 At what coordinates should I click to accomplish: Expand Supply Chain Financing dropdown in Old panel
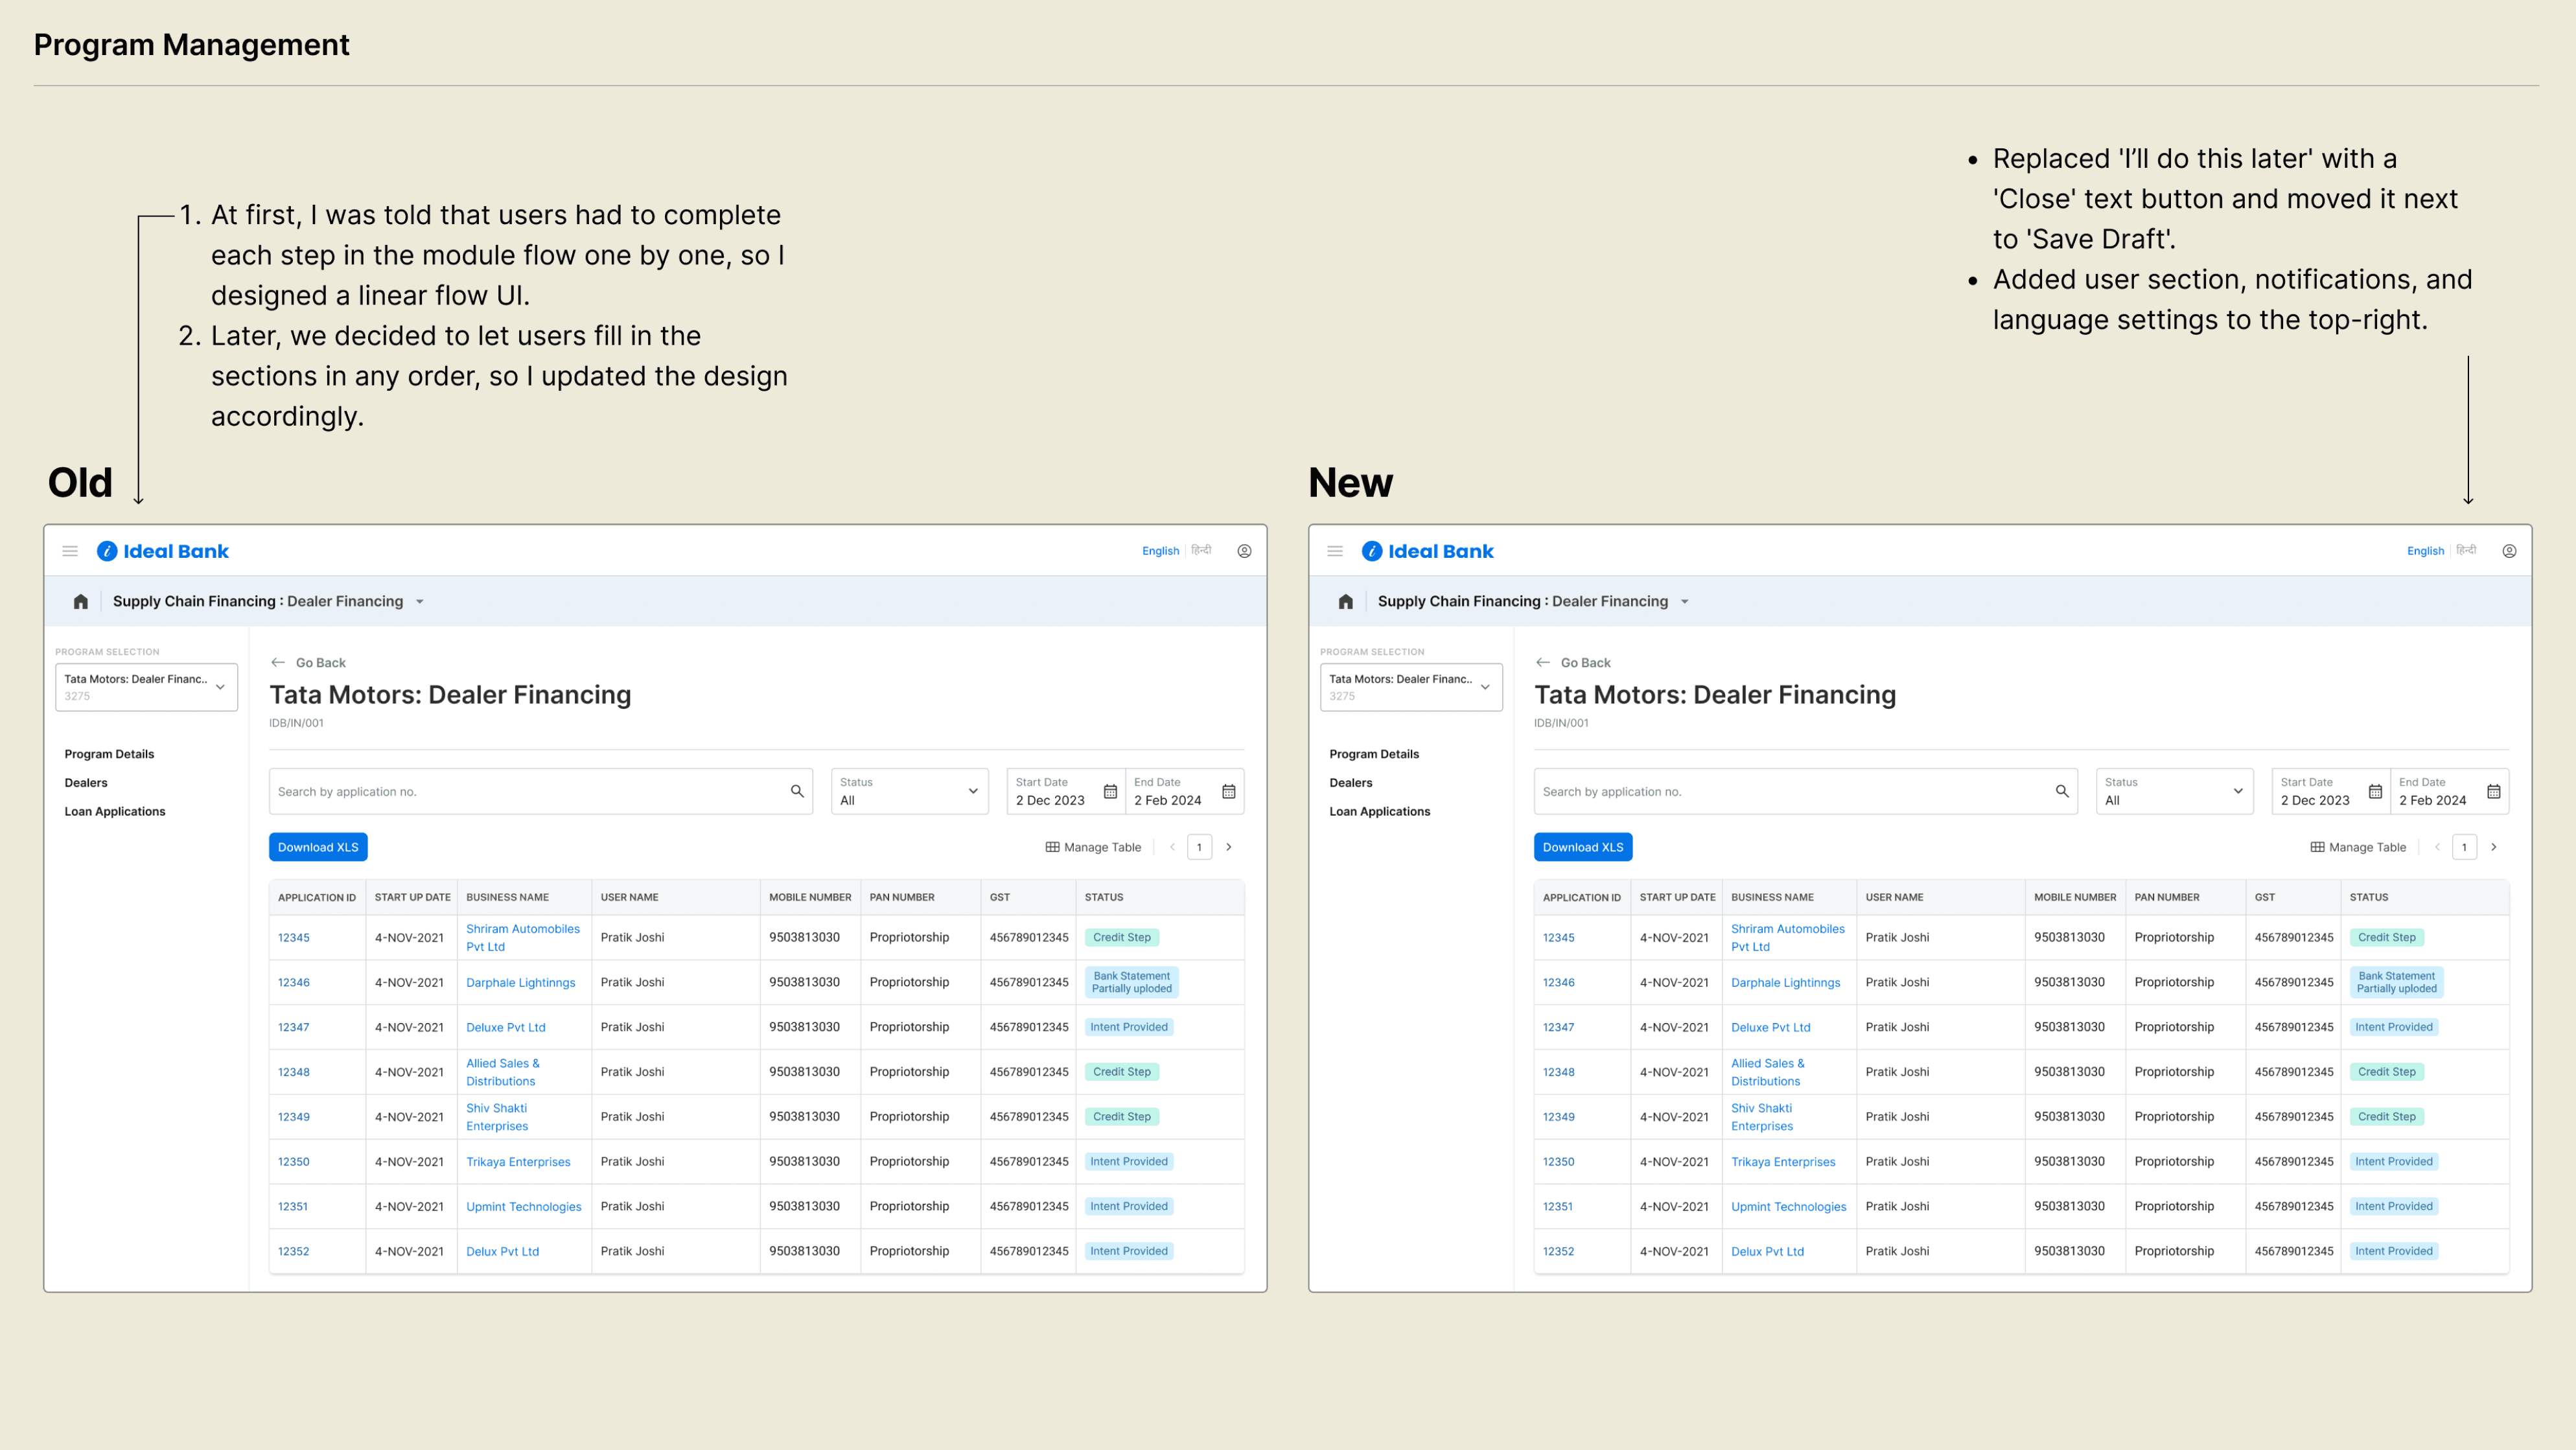tap(420, 602)
